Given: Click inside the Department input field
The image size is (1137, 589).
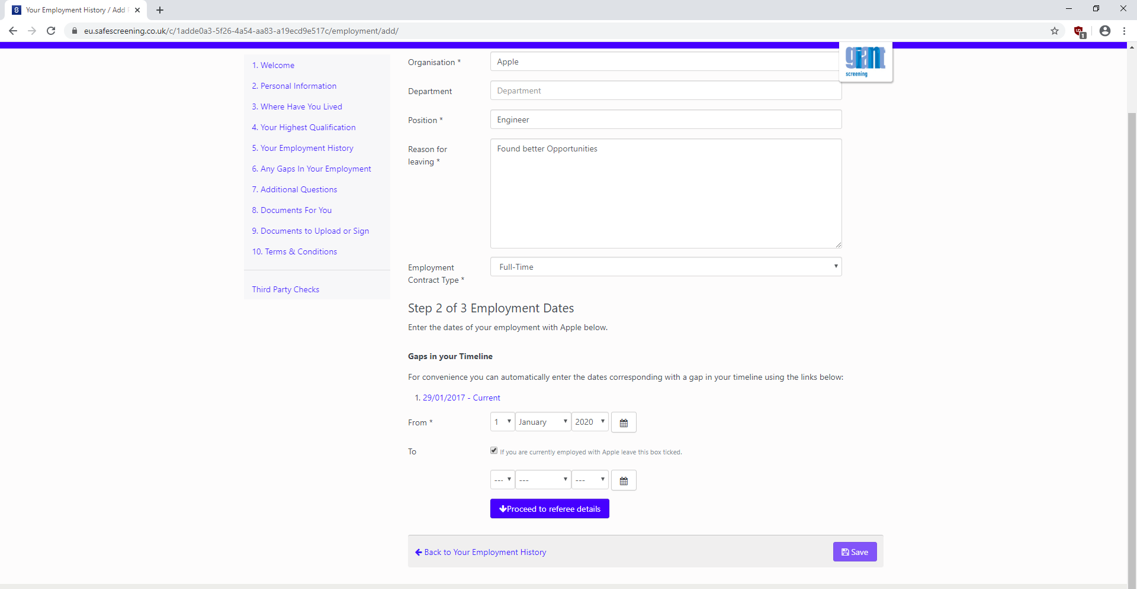Looking at the screenshot, I should pyautogui.click(x=665, y=91).
